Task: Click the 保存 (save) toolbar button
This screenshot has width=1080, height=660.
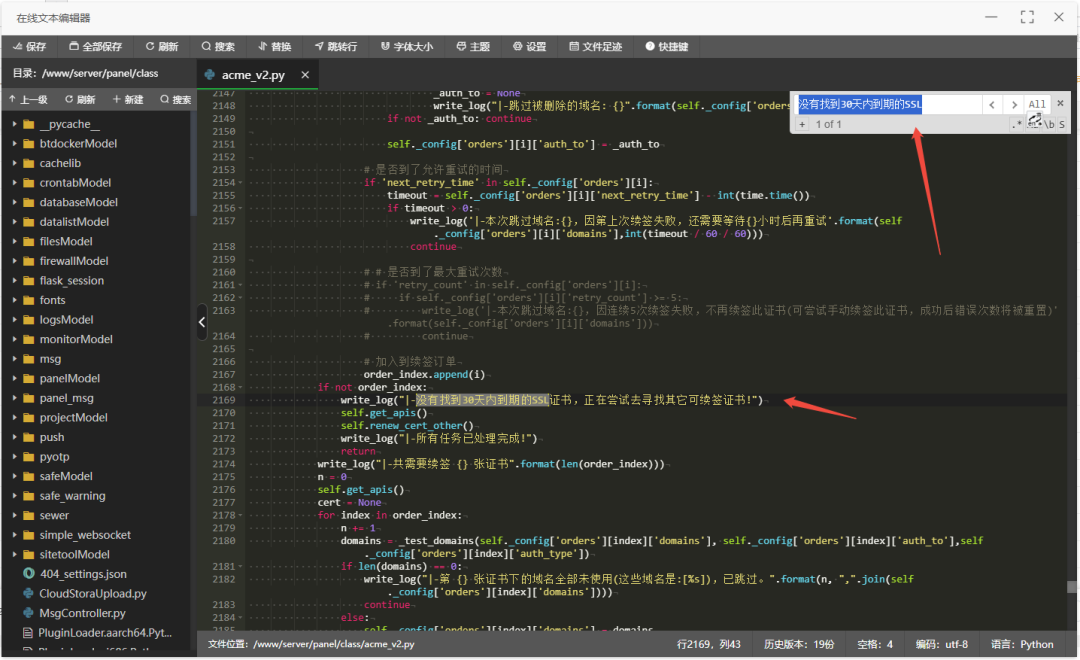Action: 30,47
